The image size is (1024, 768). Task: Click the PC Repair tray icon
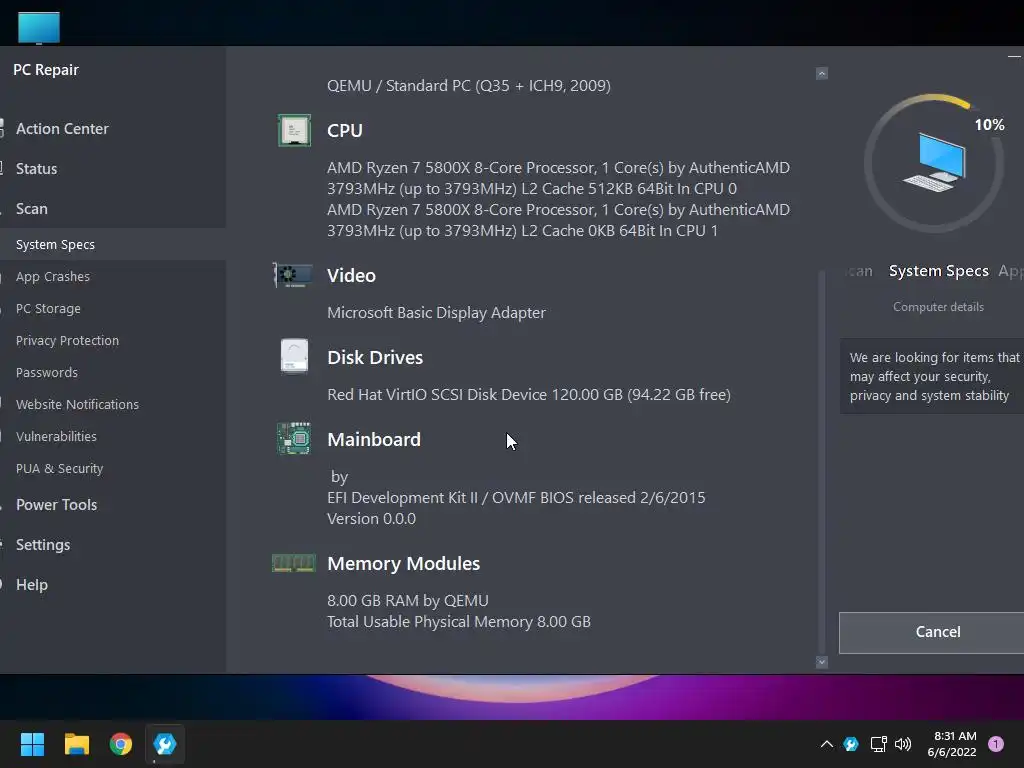(851, 744)
